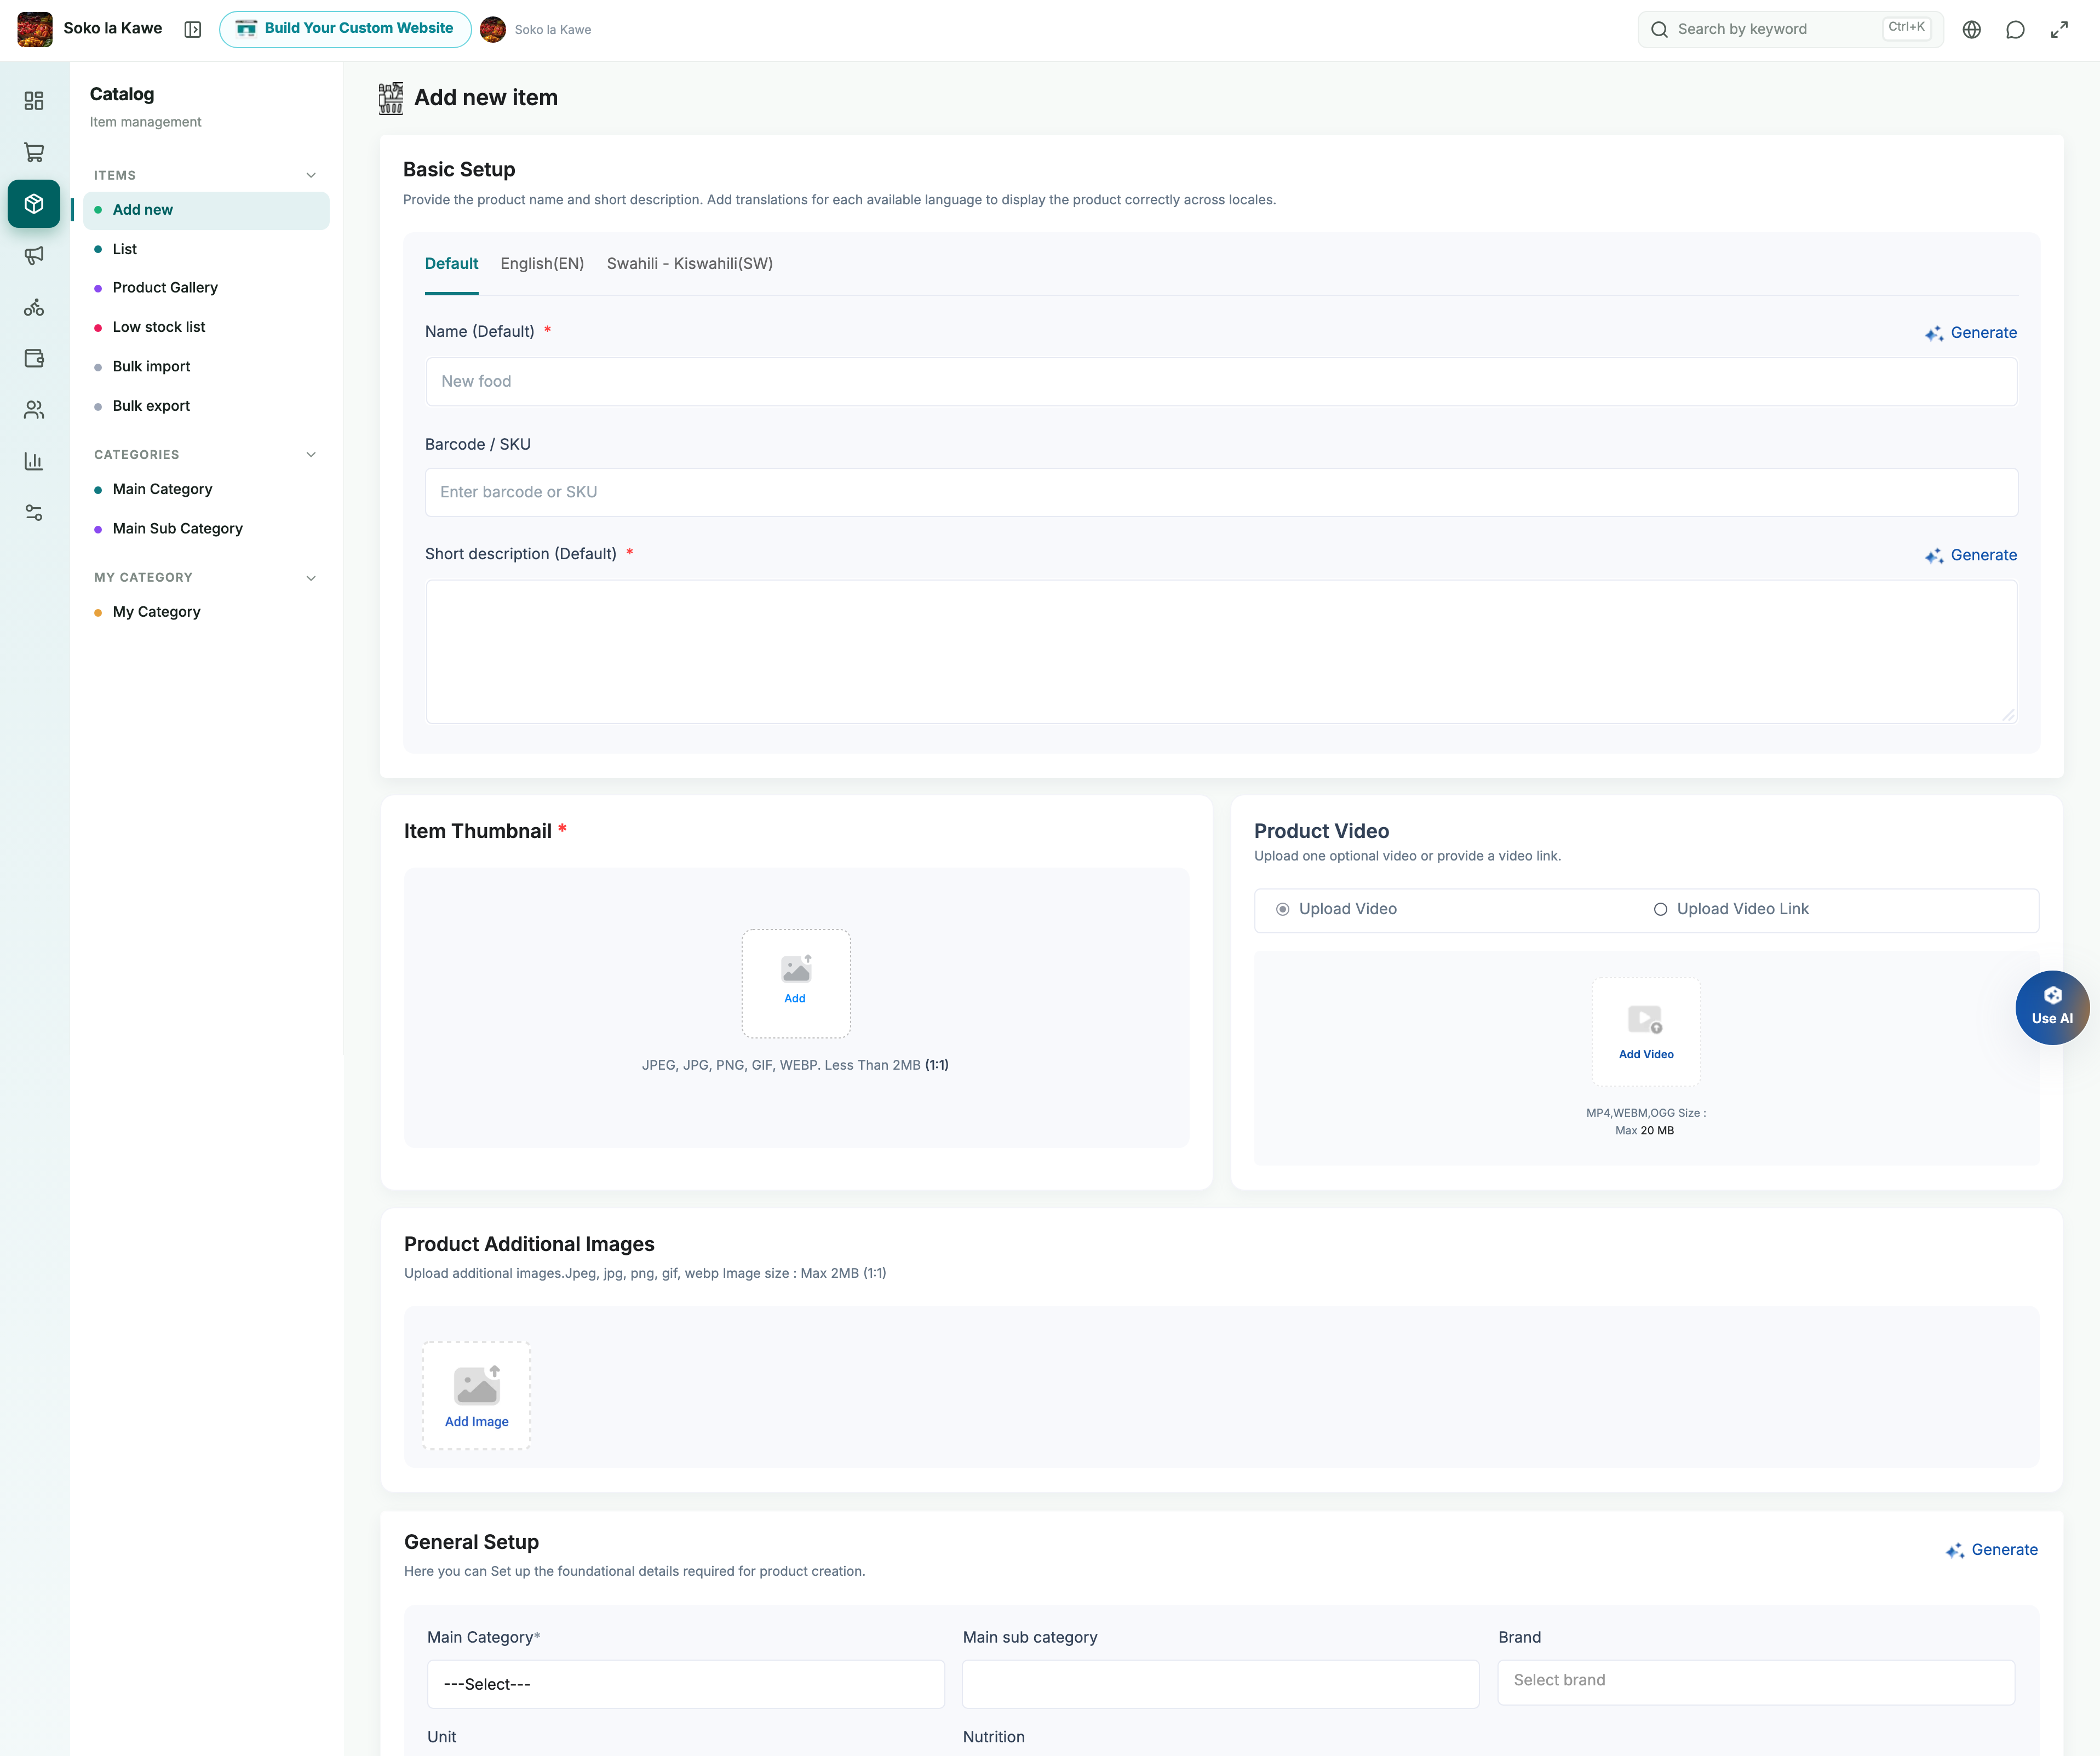Collapse the CATEGORIES section chevron

[311, 454]
